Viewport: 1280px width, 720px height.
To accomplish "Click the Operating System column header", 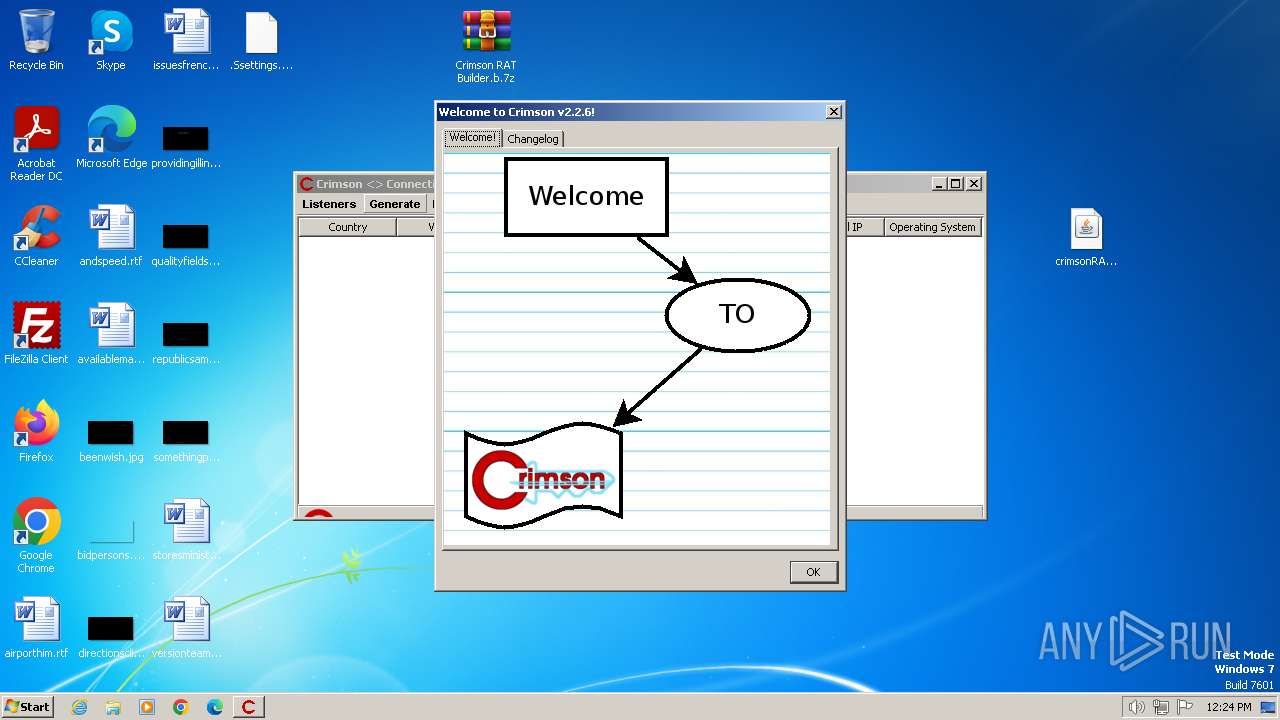I will pyautogui.click(x=932, y=227).
